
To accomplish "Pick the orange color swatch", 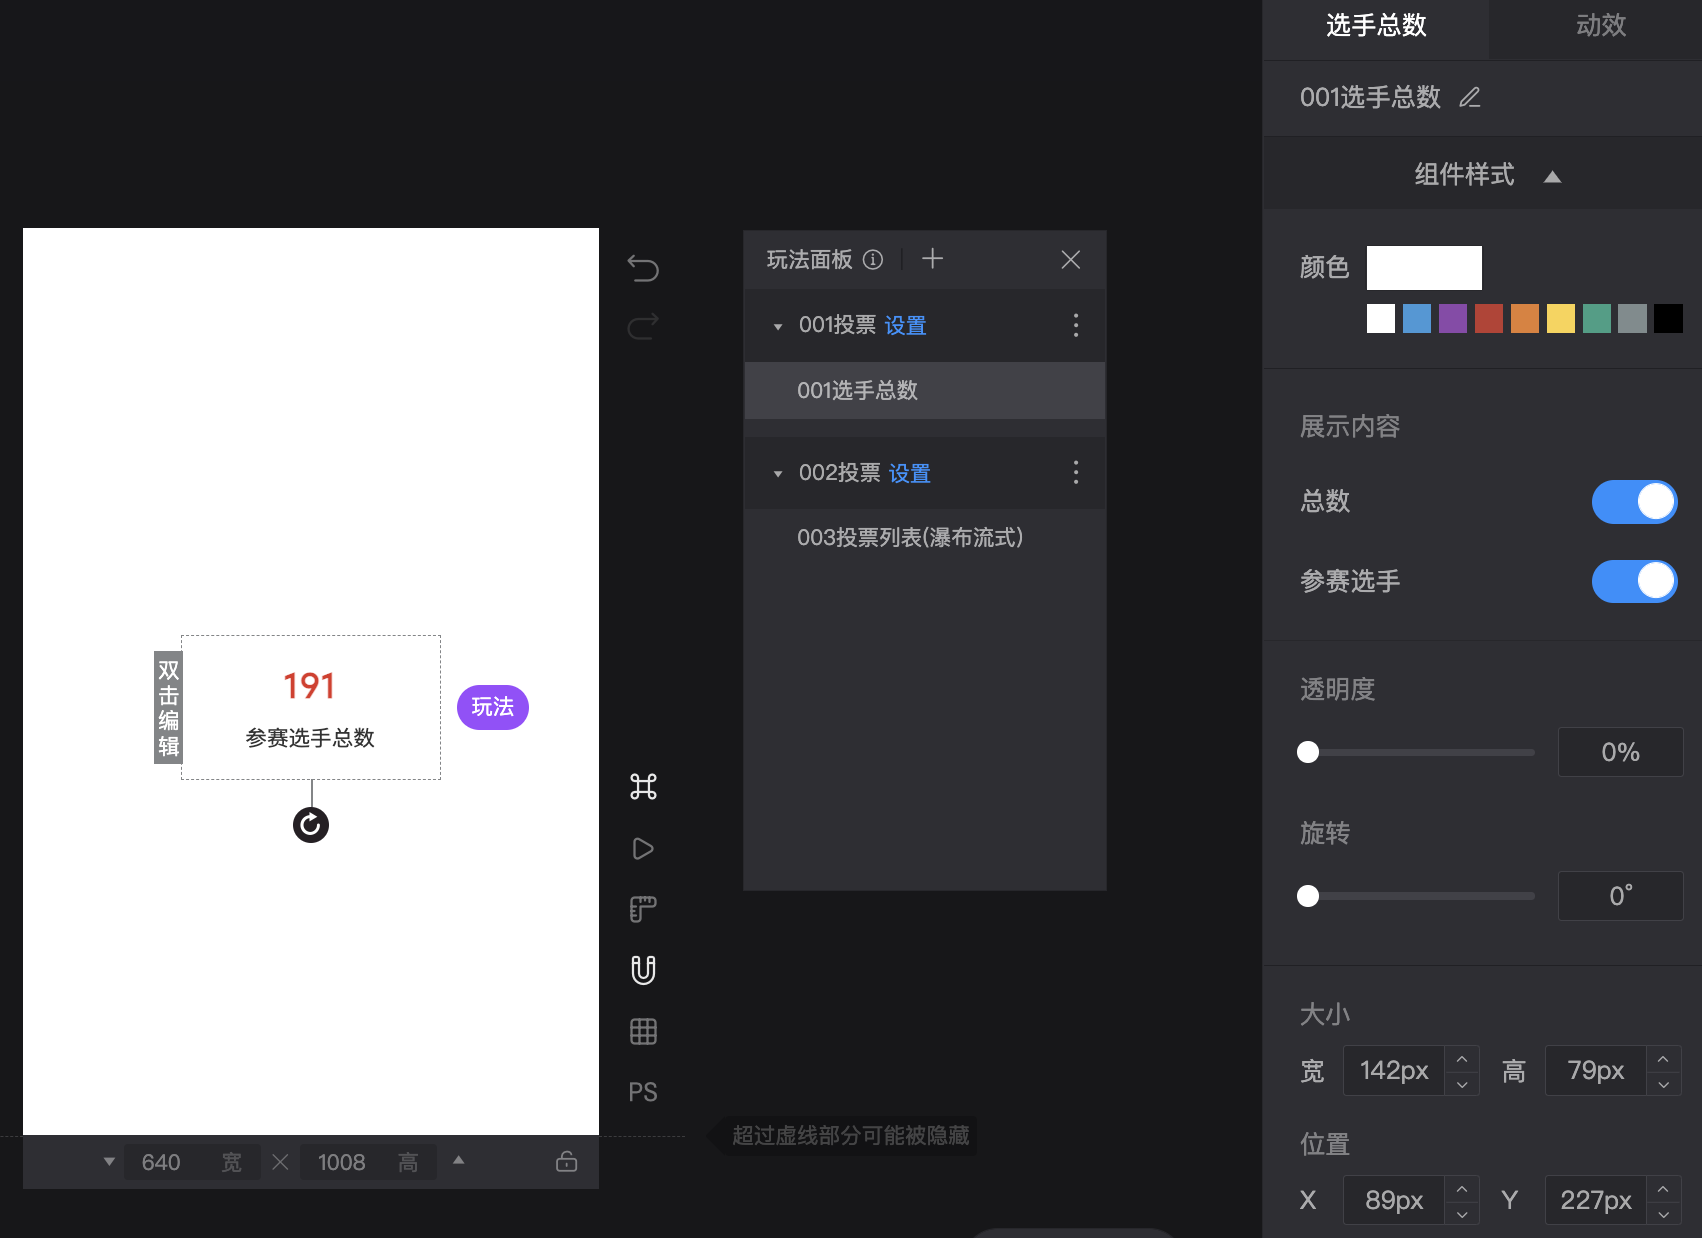I will 1525,319.
